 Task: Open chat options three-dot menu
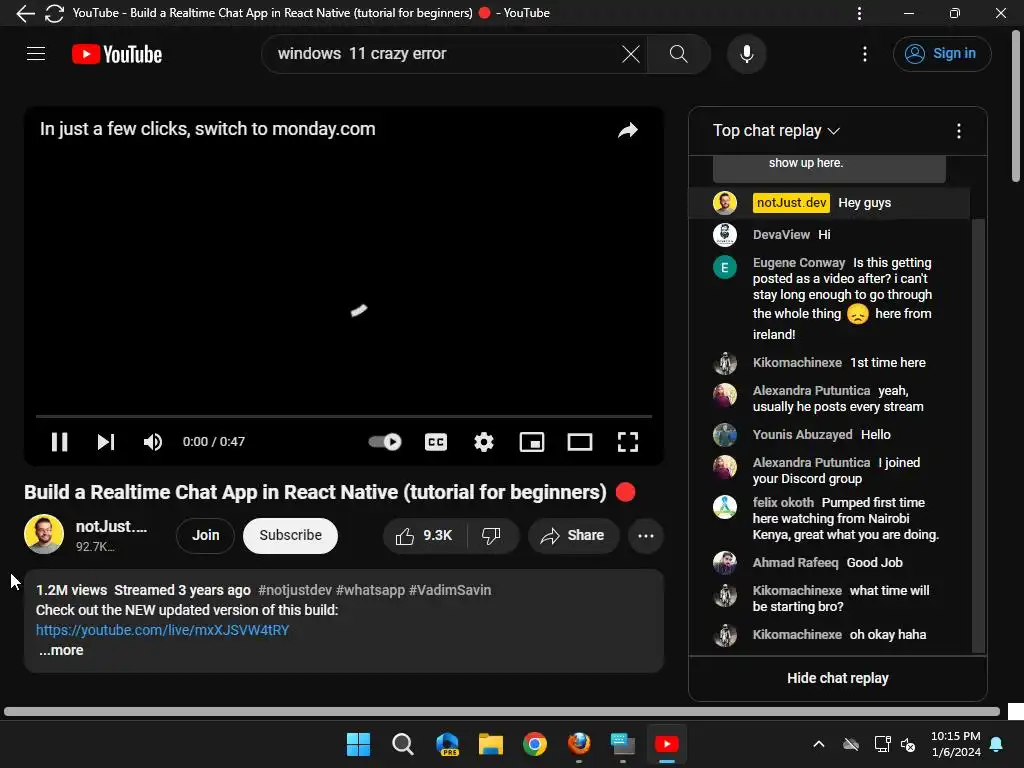coord(958,131)
